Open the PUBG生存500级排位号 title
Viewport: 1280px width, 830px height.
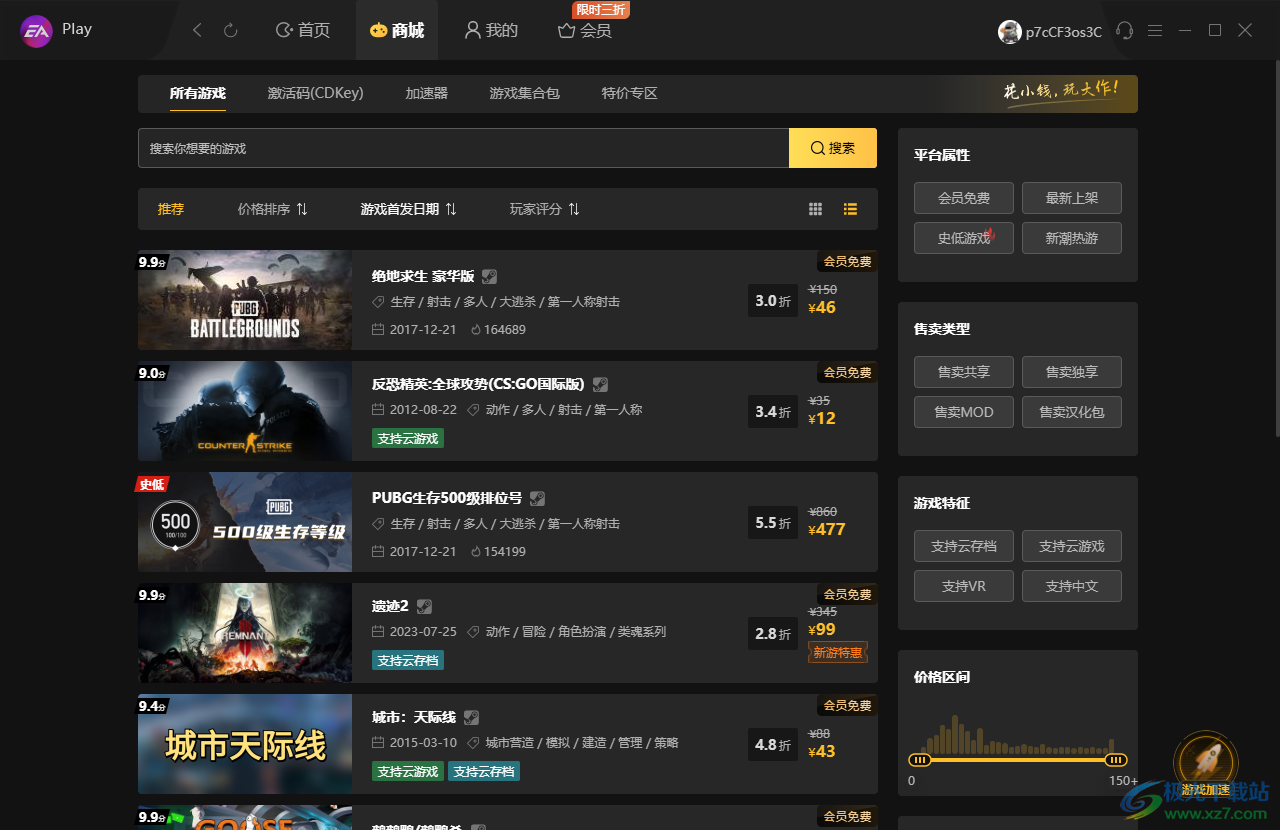point(447,498)
